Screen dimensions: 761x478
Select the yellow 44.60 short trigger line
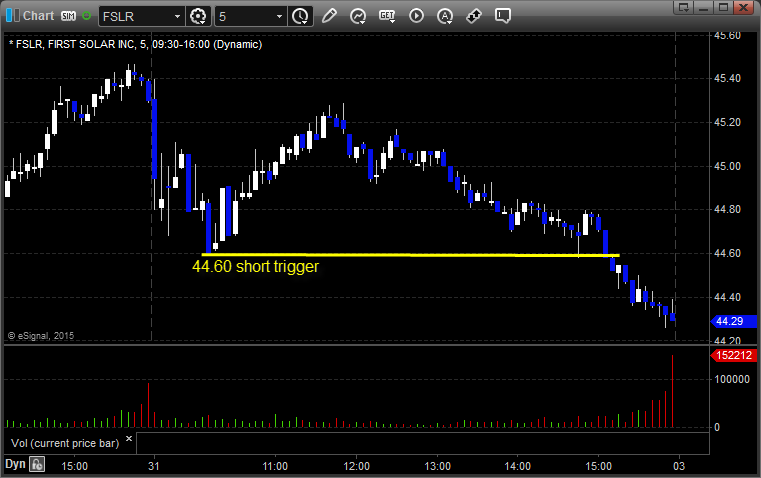(x=410, y=255)
